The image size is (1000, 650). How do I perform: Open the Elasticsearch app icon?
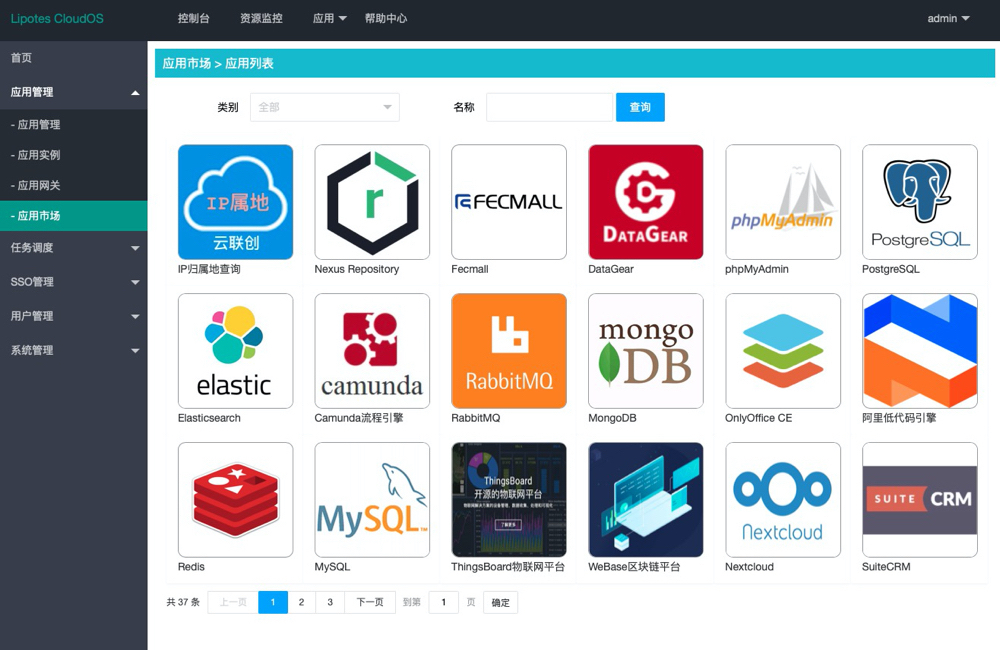pos(235,351)
